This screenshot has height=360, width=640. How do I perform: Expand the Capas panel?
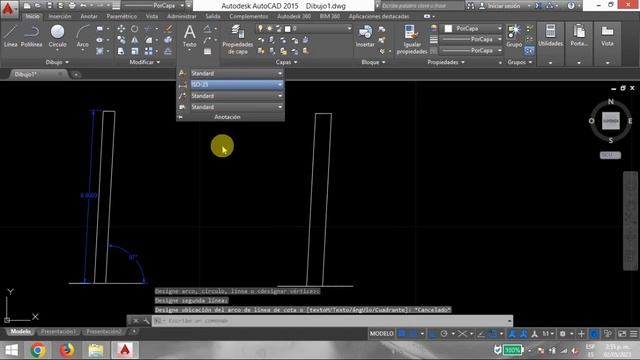pyautogui.click(x=286, y=62)
